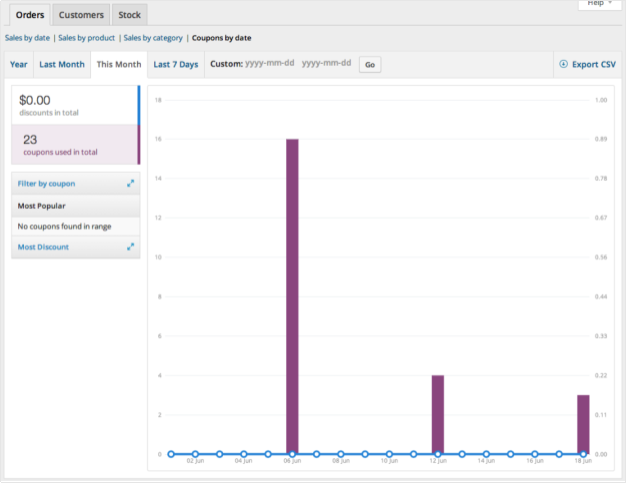Switch to the Customers tab
Screen dimensions: 626x484
81,15
